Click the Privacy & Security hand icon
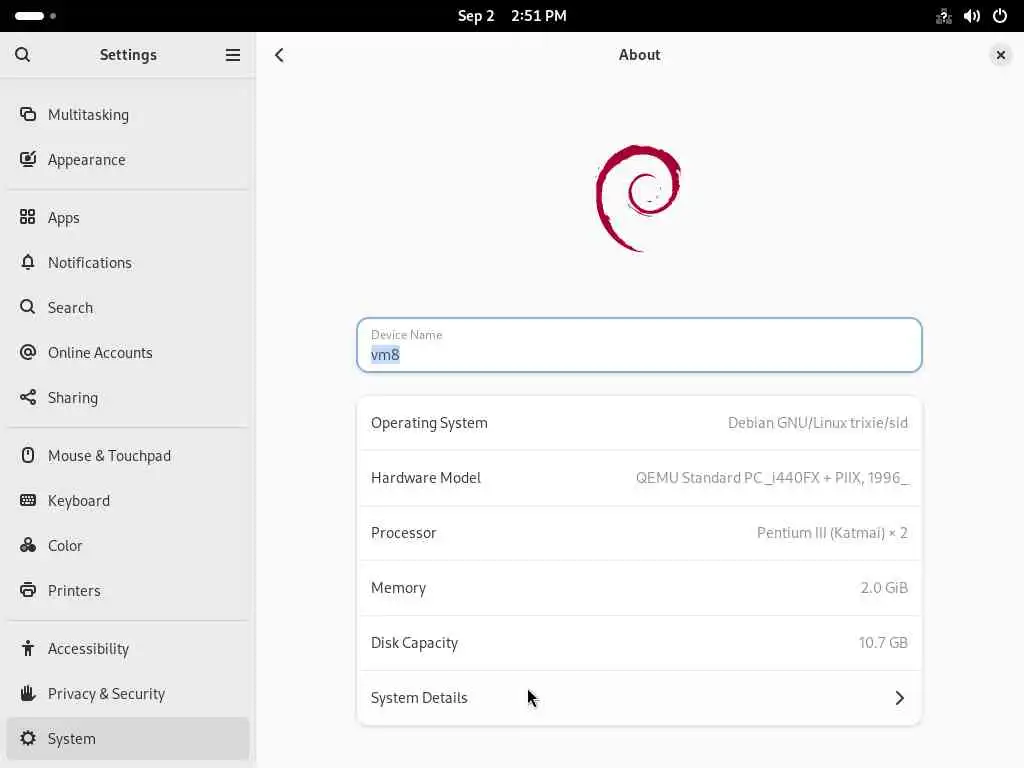1024x768 pixels. [x=27, y=693]
